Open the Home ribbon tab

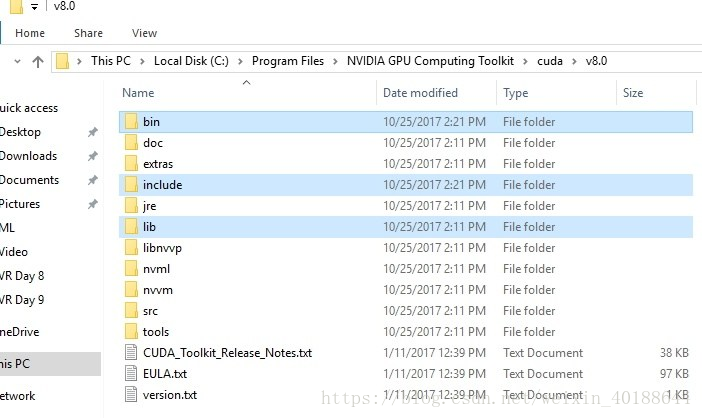(30, 33)
